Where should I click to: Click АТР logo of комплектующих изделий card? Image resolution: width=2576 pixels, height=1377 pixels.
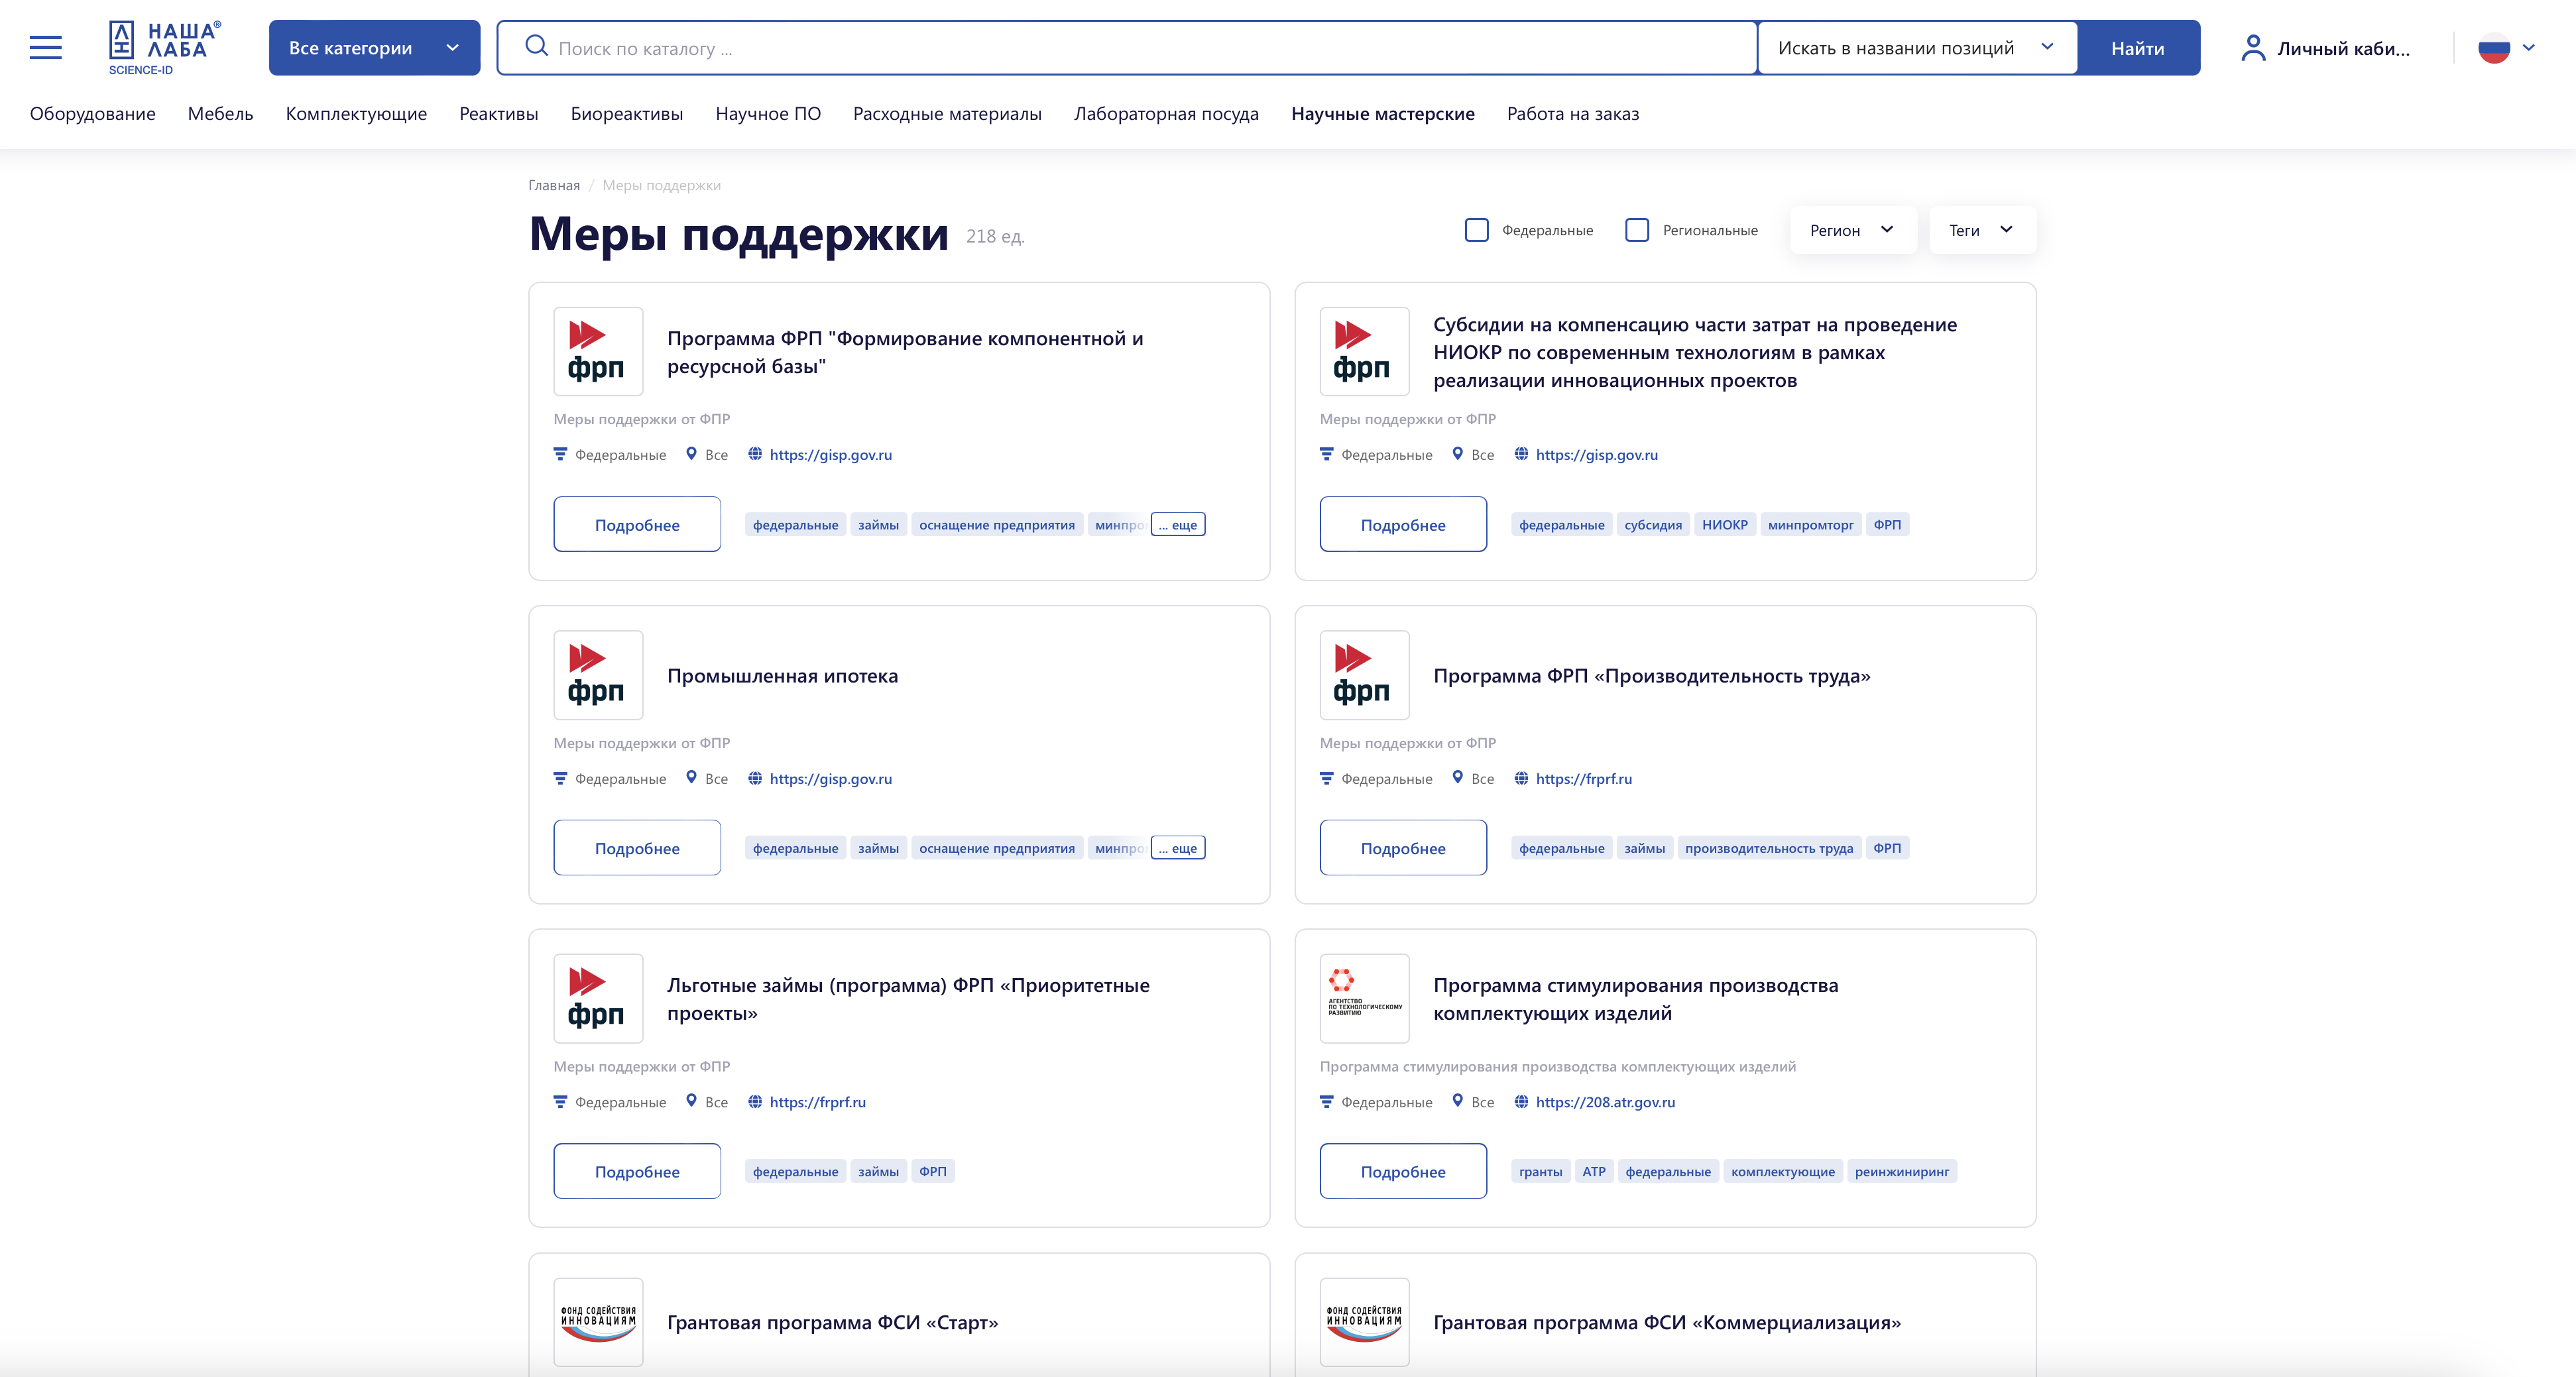pyautogui.click(x=1364, y=998)
